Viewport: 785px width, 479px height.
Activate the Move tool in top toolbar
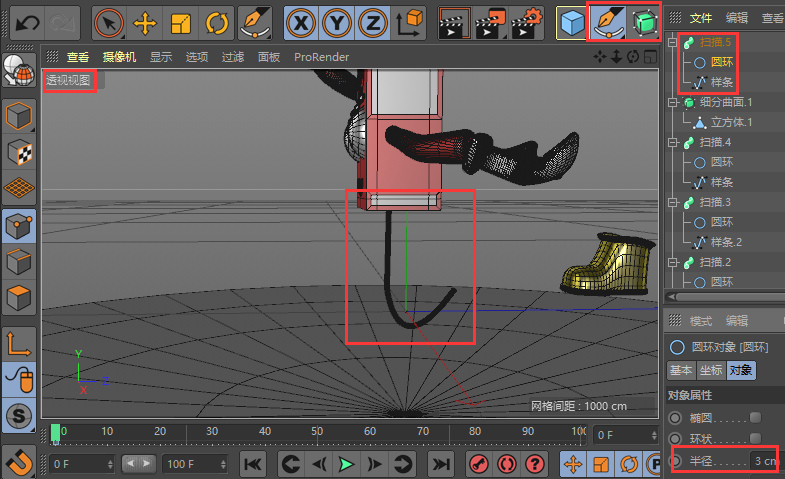coord(145,23)
